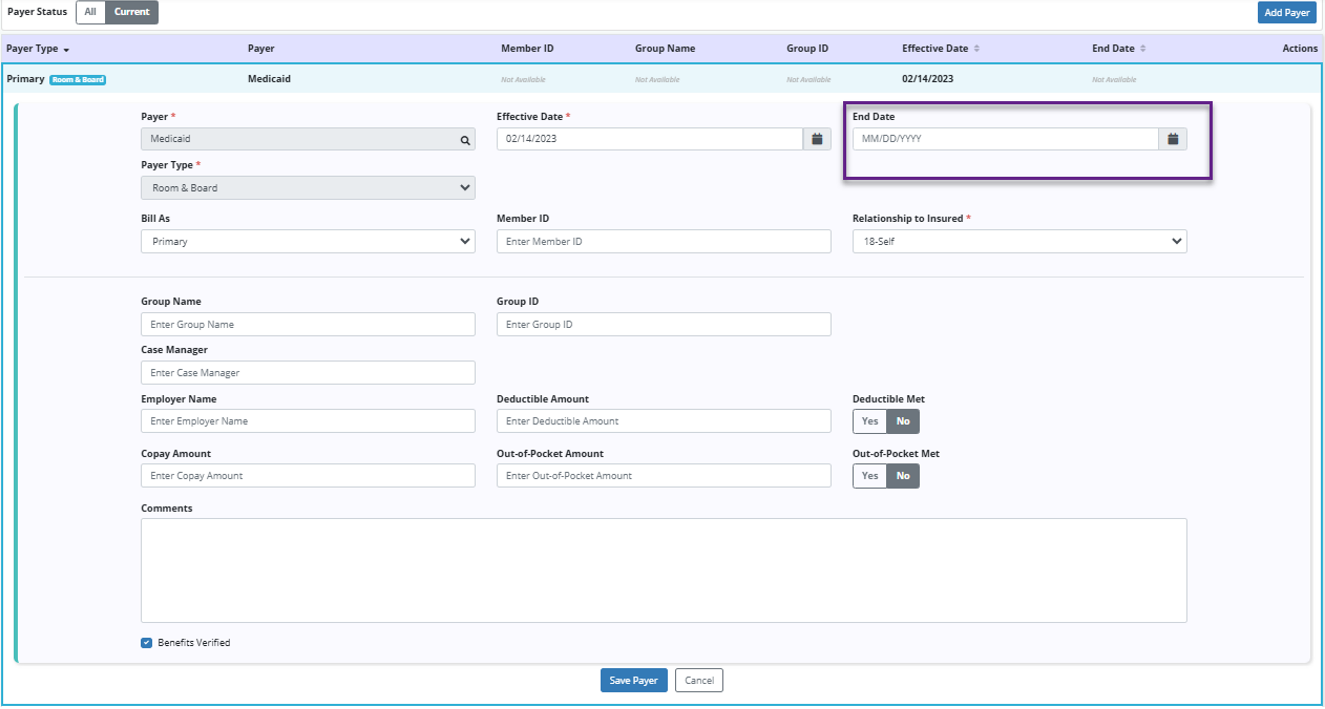
Task: Set Out-of-Pocket Met to Yes
Action: coord(870,476)
